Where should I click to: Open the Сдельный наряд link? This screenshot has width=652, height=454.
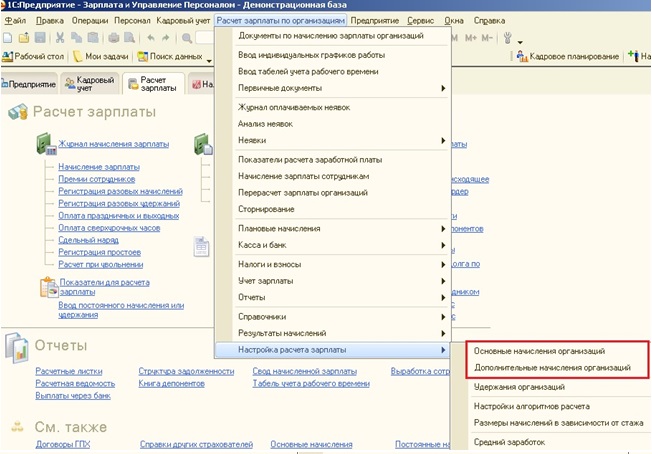click(88, 240)
